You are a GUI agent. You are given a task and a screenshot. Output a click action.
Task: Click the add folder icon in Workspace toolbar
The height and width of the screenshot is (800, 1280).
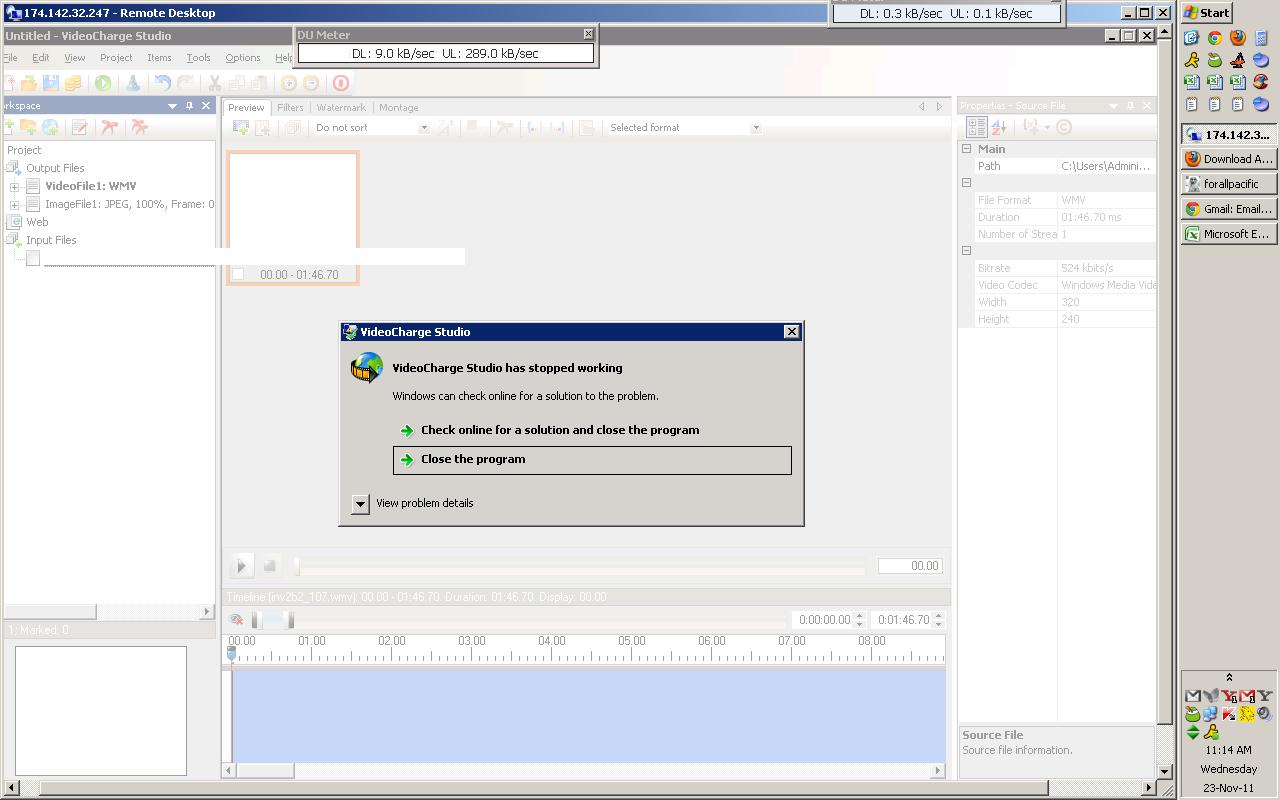coord(28,127)
